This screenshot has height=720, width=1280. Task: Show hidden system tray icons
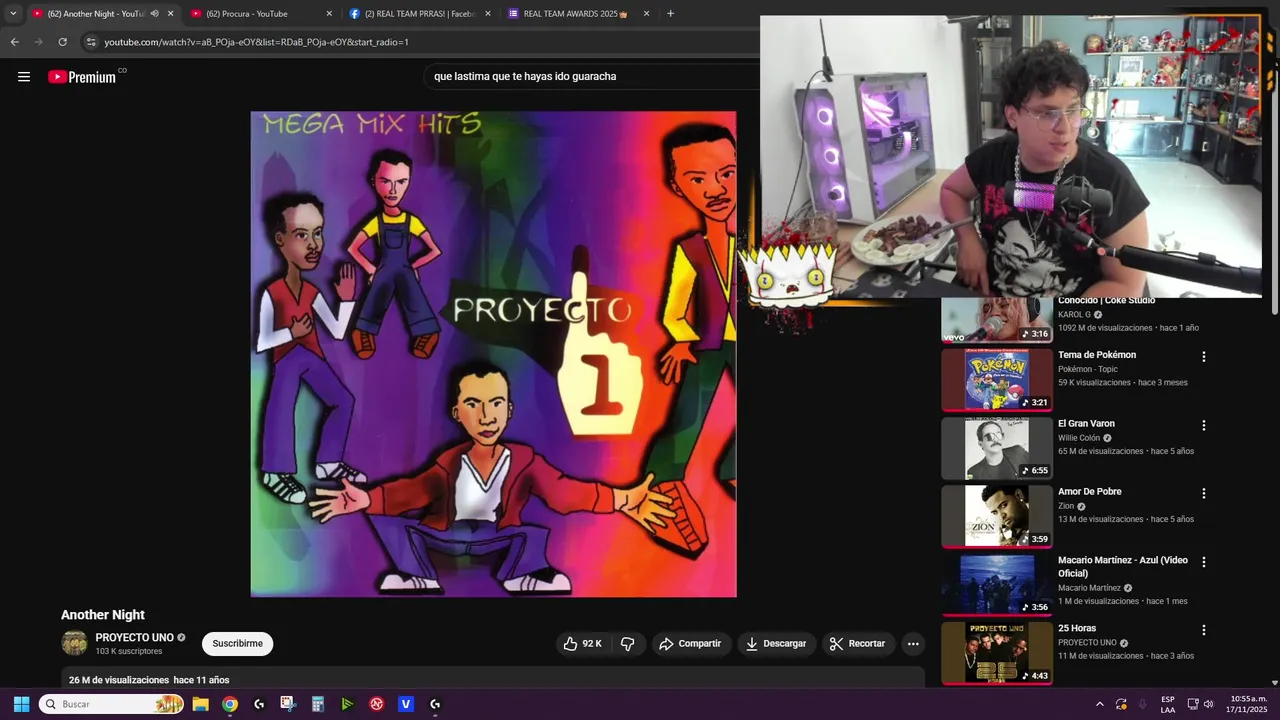pos(1099,704)
